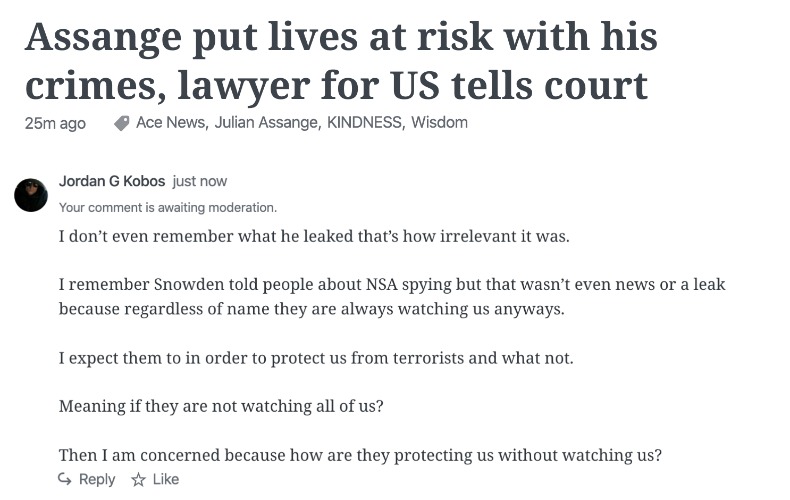This screenshot has width=790, height=500.
Task: Click the sentence about protecting from terrorists
Action: [316, 358]
